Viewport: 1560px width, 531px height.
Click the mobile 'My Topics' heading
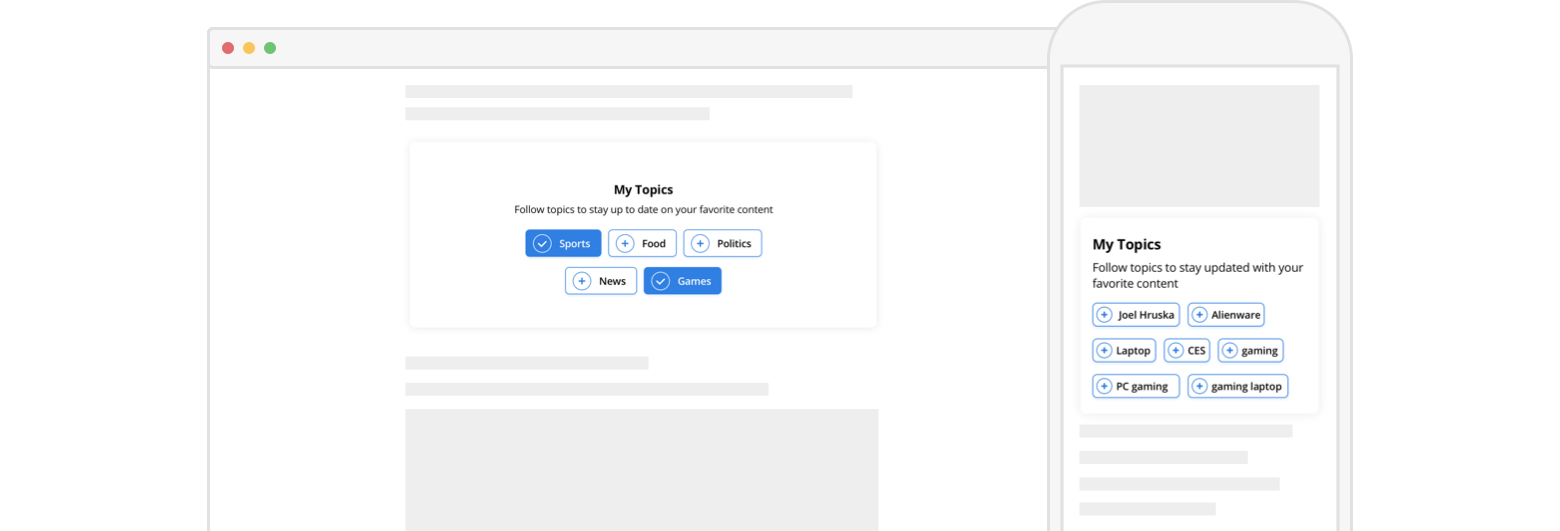[x=1127, y=244]
